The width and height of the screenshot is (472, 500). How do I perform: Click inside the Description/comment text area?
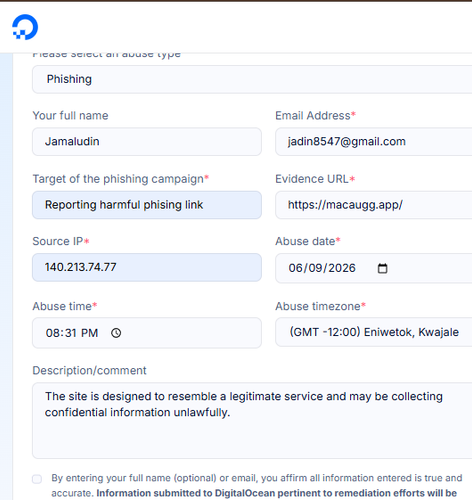click(252, 420)
